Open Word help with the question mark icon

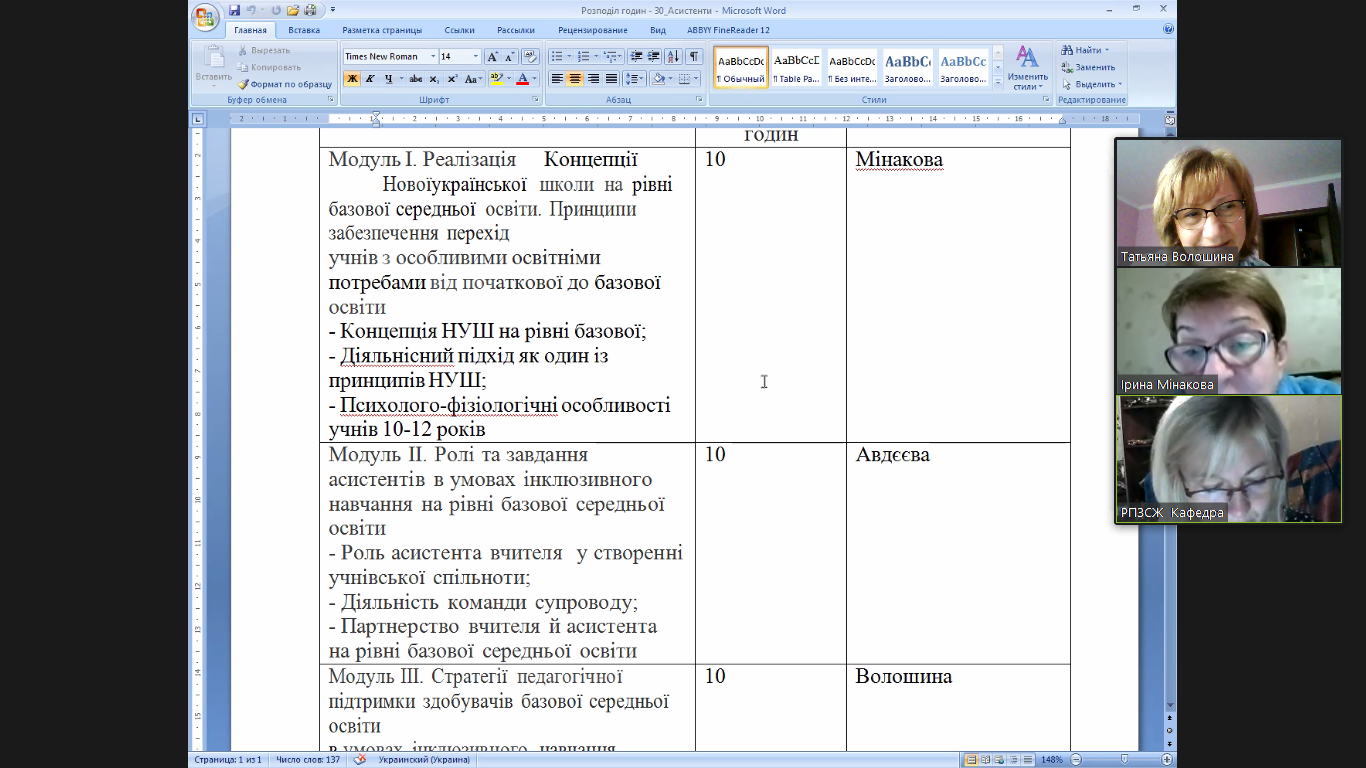point(1168,29)
